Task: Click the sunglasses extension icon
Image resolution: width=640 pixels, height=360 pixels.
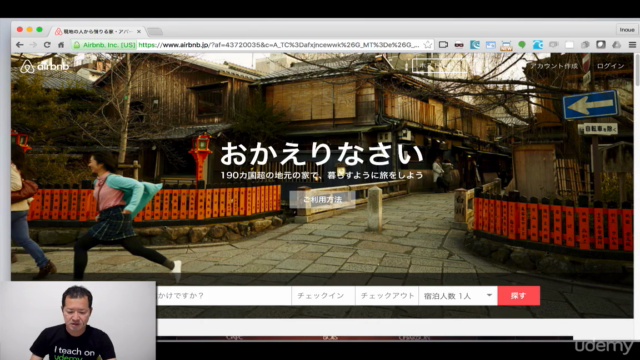Action: (459, 45)
